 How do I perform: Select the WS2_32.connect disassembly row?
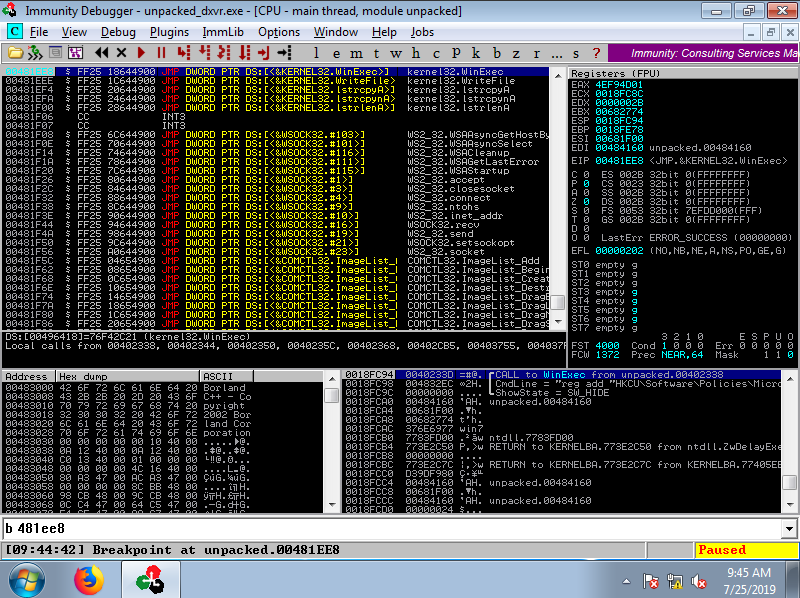[x=276, y=198]
